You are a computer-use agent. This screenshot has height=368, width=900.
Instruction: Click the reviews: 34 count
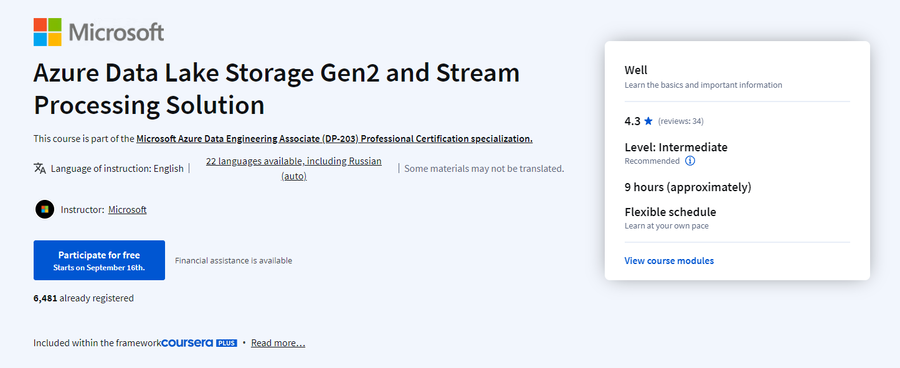(681, 121)
